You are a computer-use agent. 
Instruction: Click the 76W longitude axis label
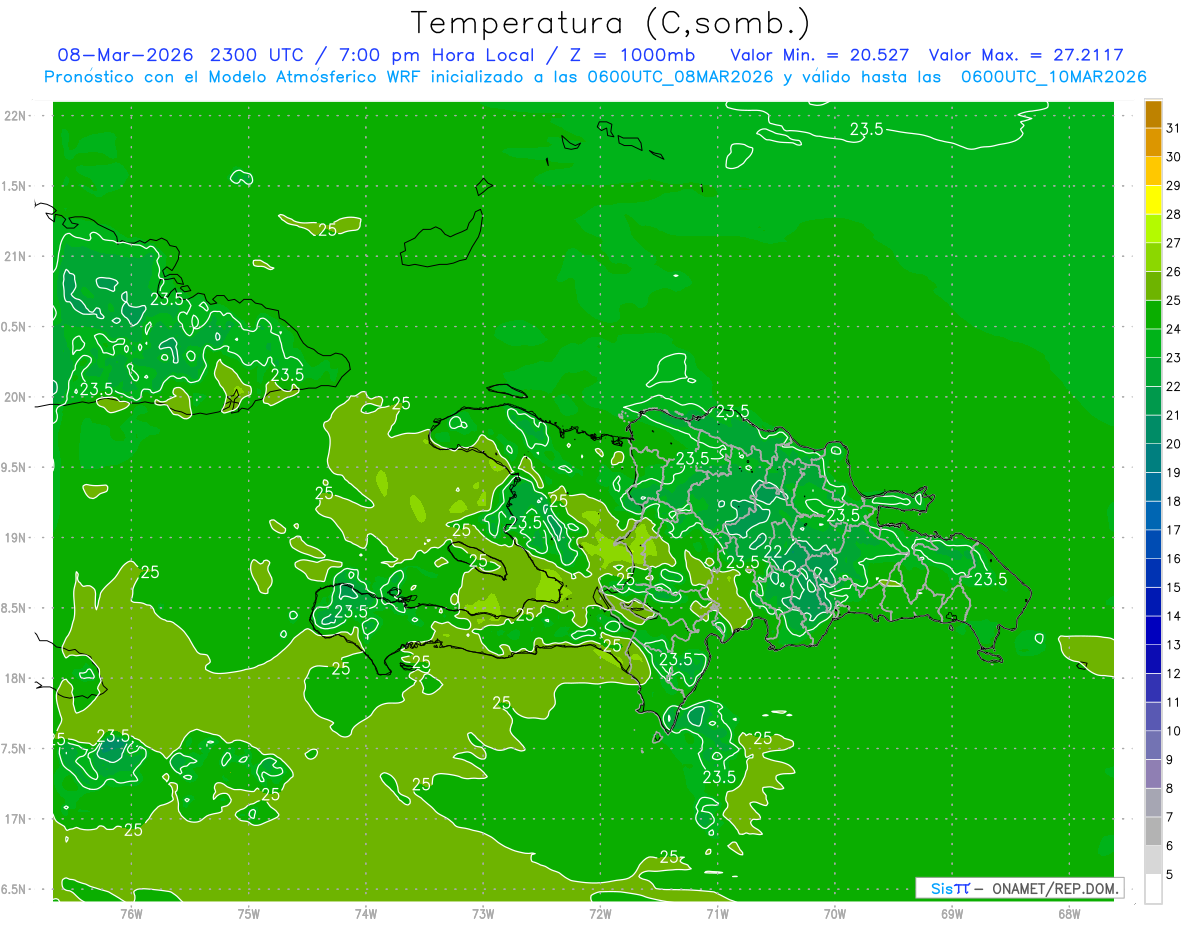tap(131, 913)
